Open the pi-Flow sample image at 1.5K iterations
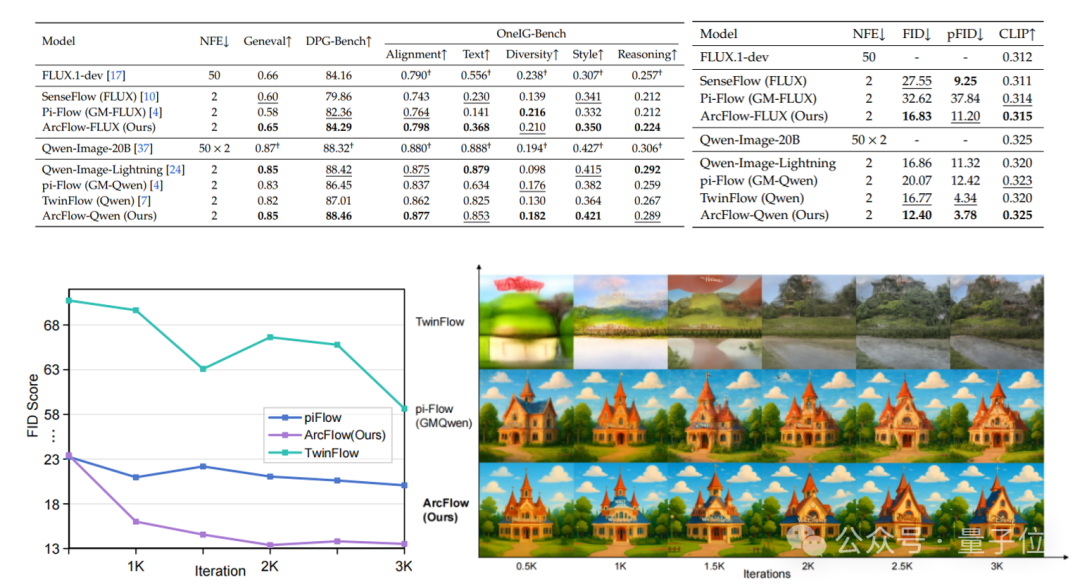This screenshot has height=584, width=1080. coord(714,415)
